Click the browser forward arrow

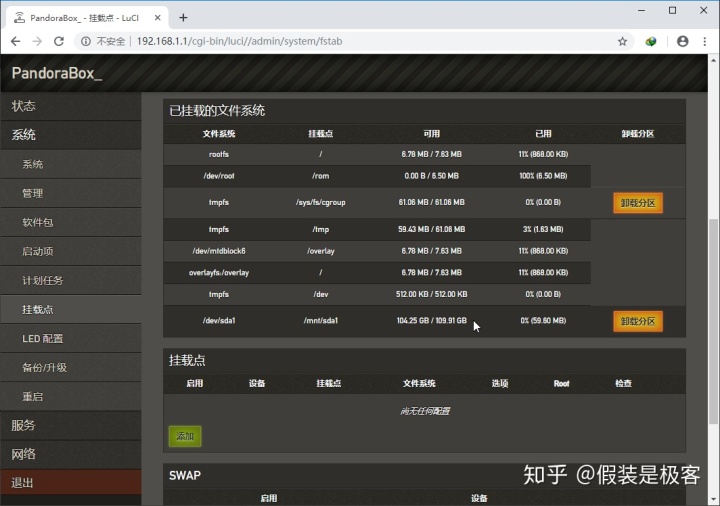(x=37, y=41)
